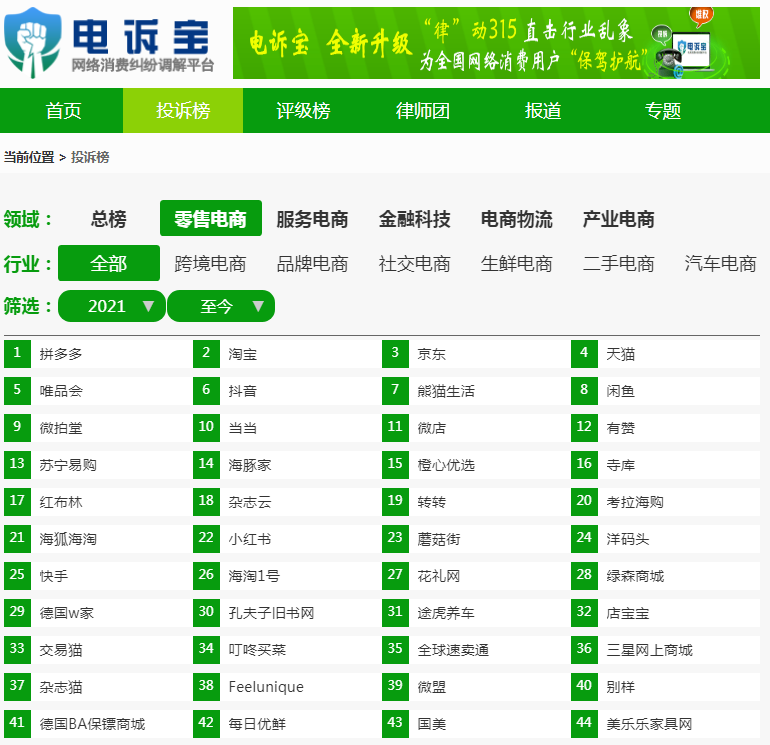Select the 产业电商 domain filter
This screenshot has width=770, height=745.
[619, 219]
